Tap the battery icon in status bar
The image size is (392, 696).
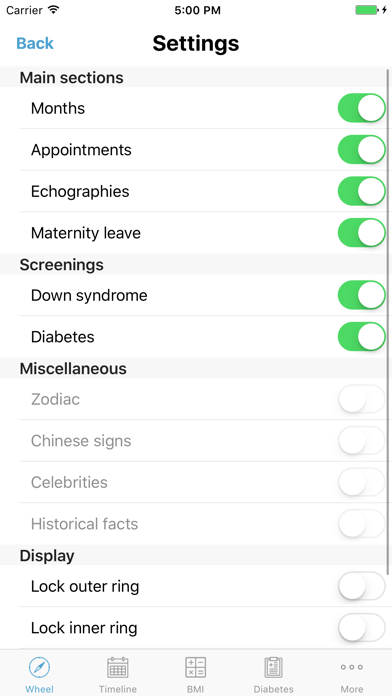(367, 10)
